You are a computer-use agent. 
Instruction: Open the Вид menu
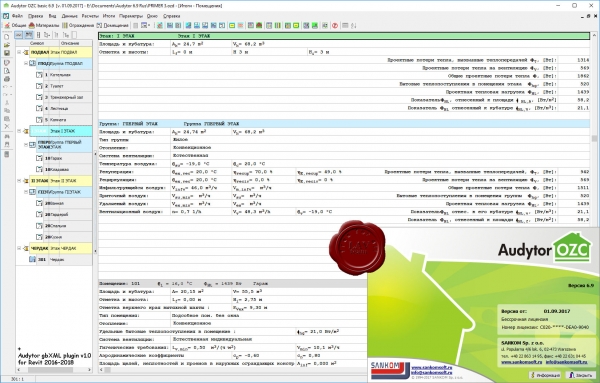coord(52,16)
